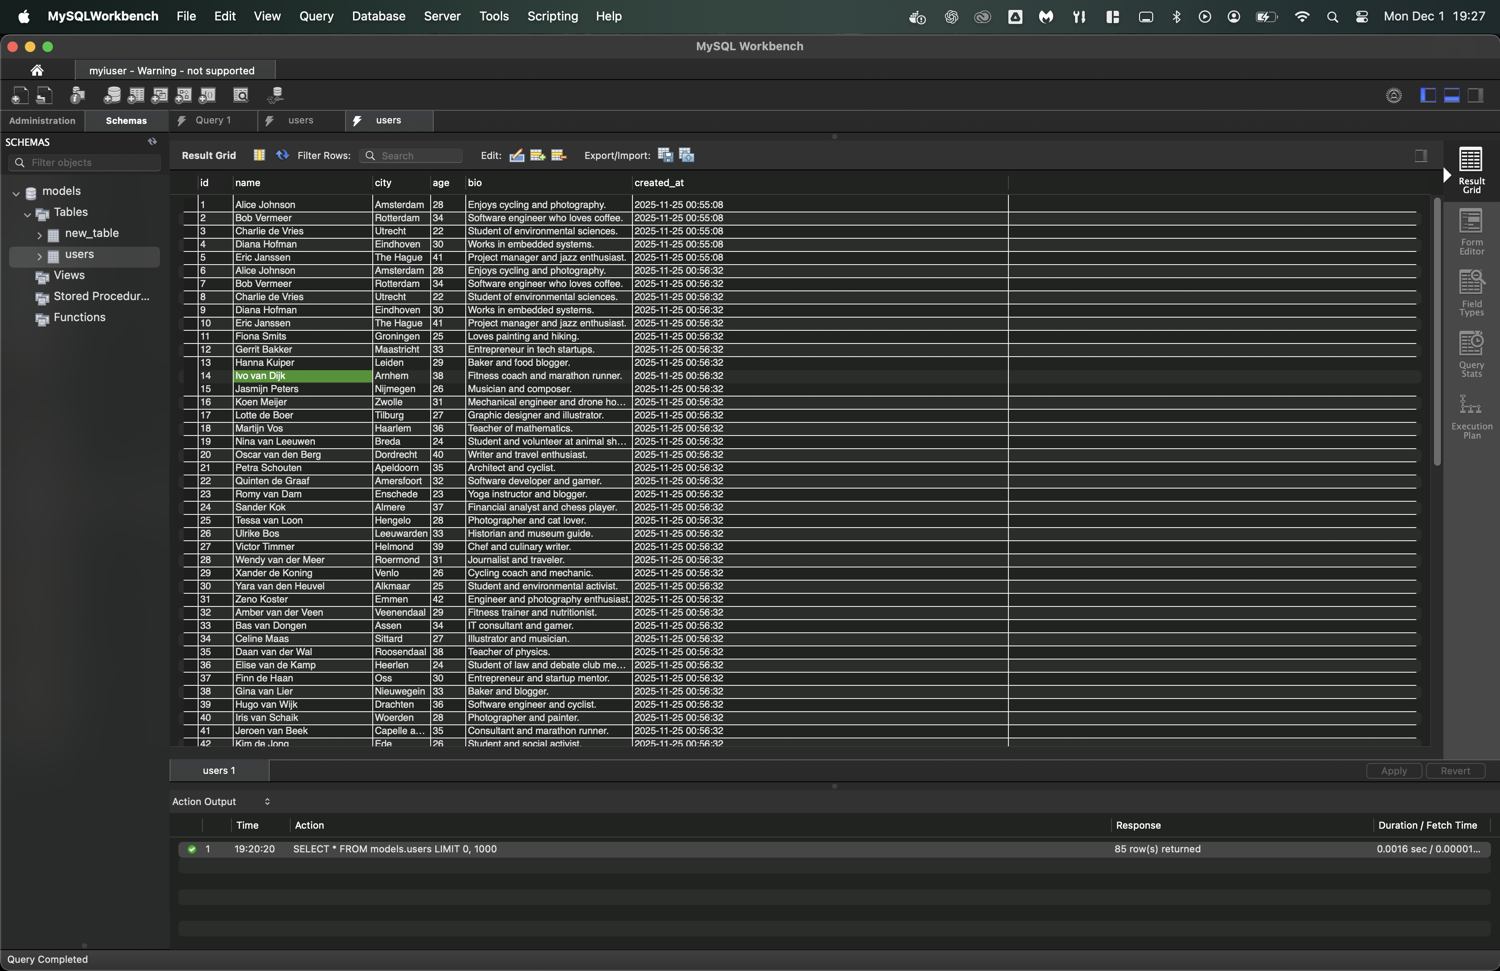The height and width of the screenshot is (971, 1500).
Task: Search table data toolbar icon
Action: click(241, 95)
